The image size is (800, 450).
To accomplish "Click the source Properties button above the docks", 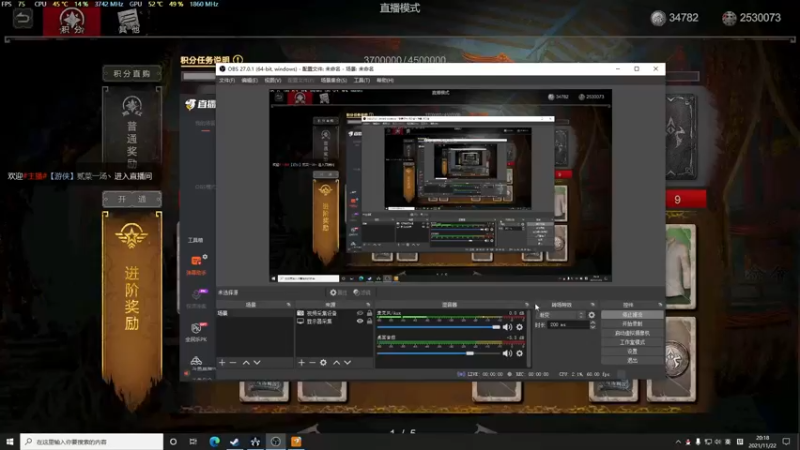I will pyautogui.click(x=338, y=292).
